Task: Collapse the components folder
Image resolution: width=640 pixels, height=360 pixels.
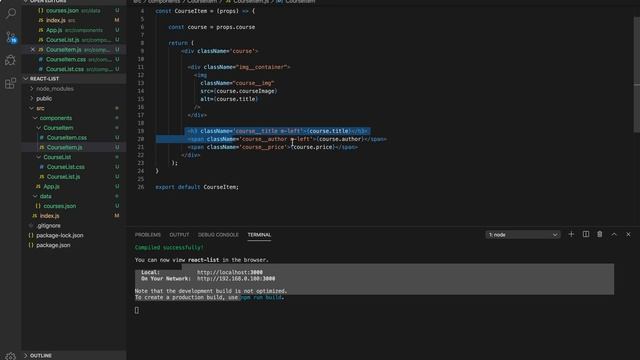Action: 74,118
